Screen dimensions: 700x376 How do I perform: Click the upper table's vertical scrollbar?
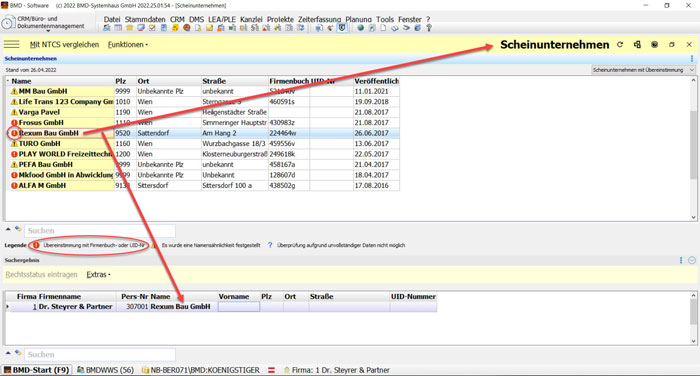click(x=693, y=149)
